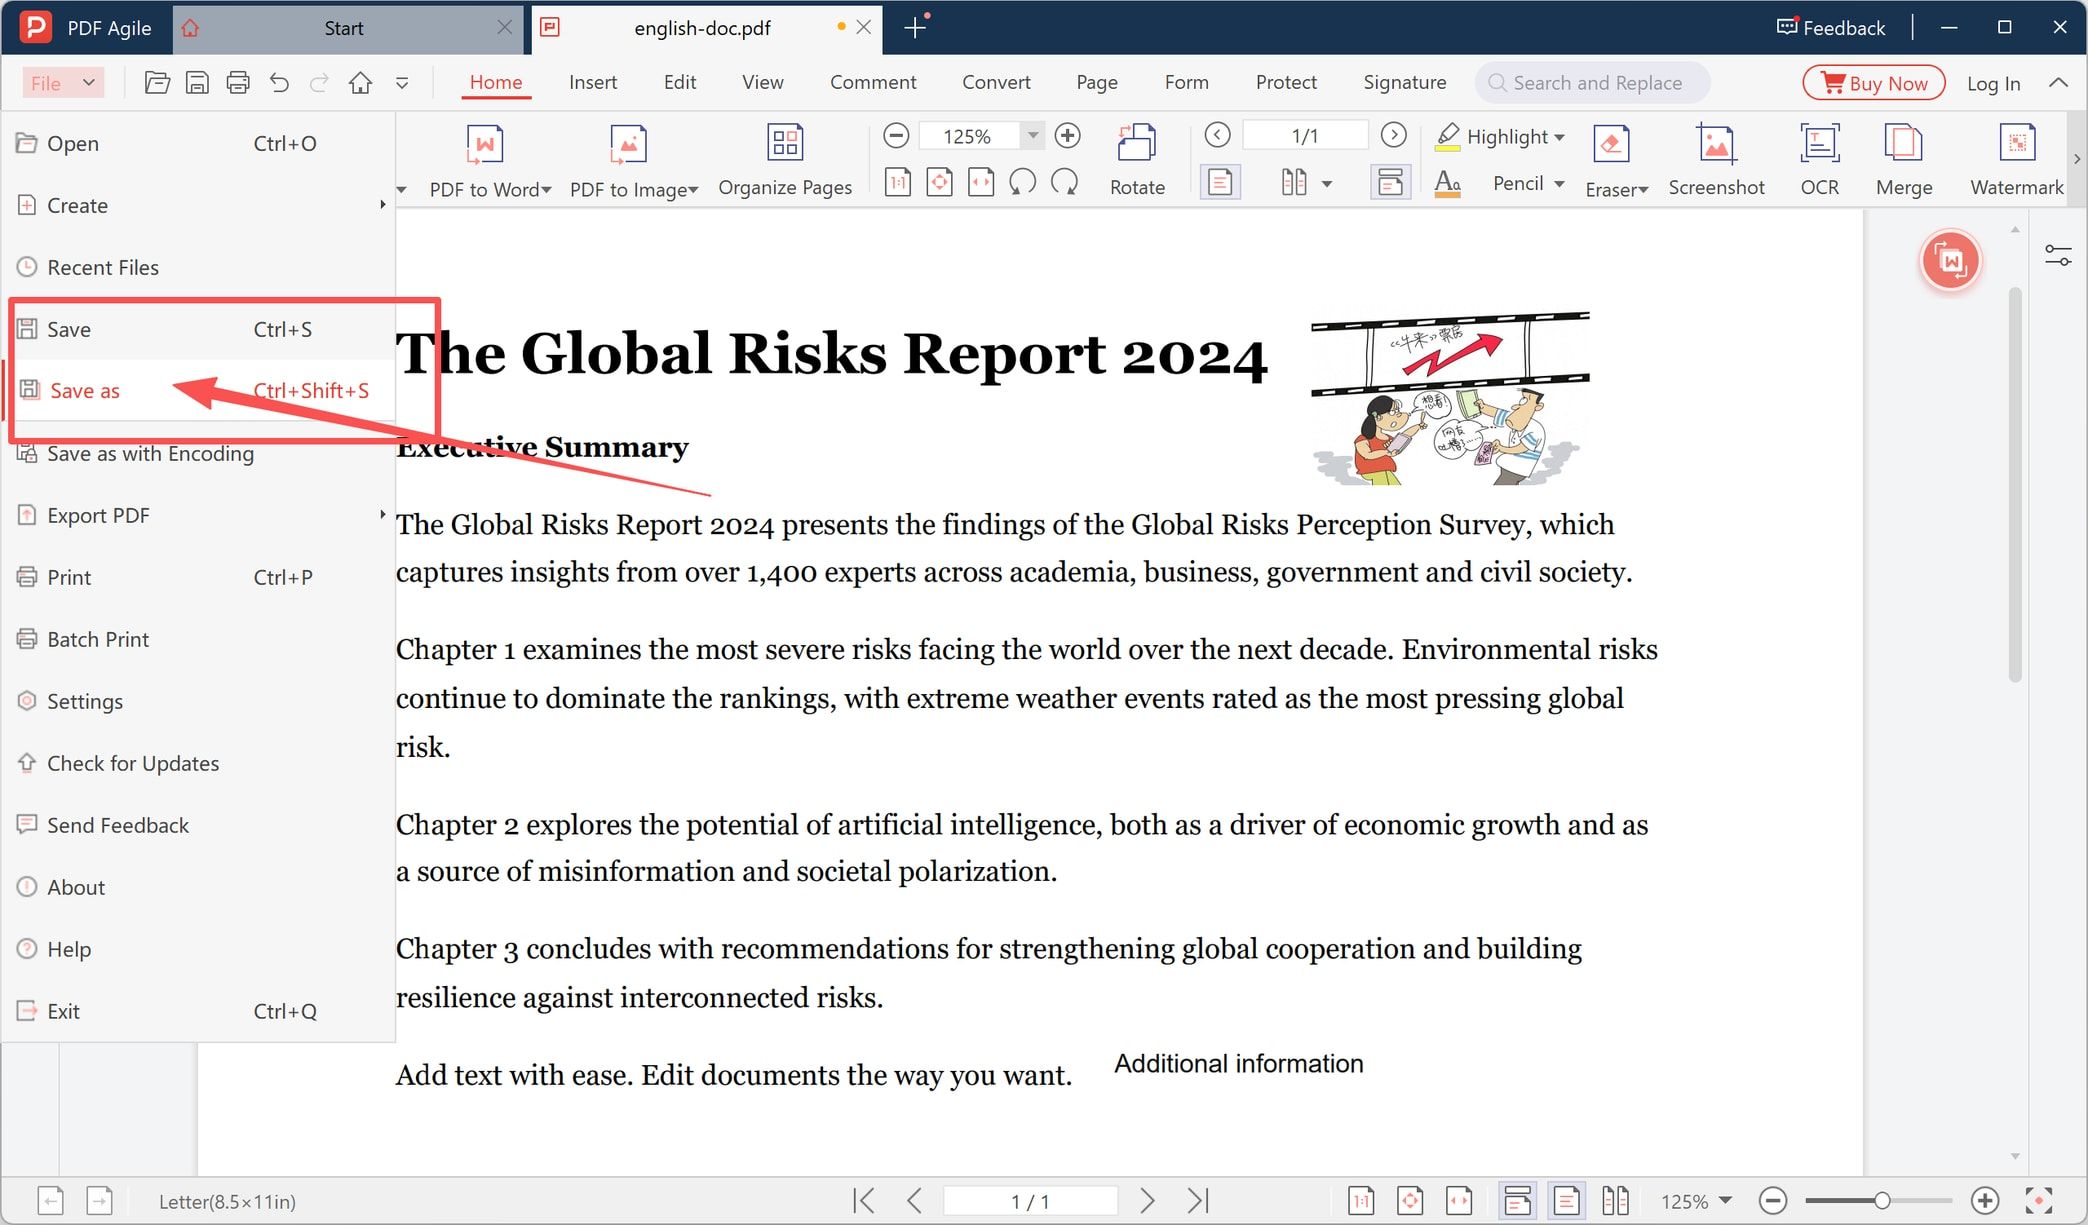Choose Save as from the File menu
The height and width of the screenshot is (1225, 2088).
pyautogui.click(x=200, y=391)
